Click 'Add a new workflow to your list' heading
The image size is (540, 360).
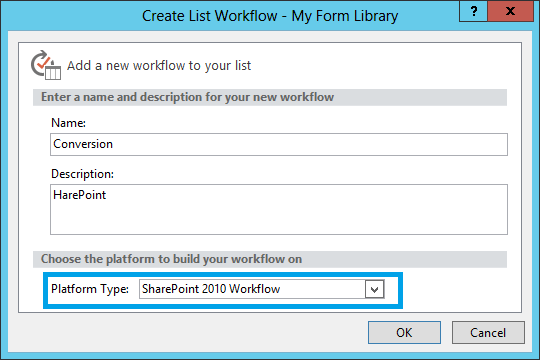click(x=159, y=65)
